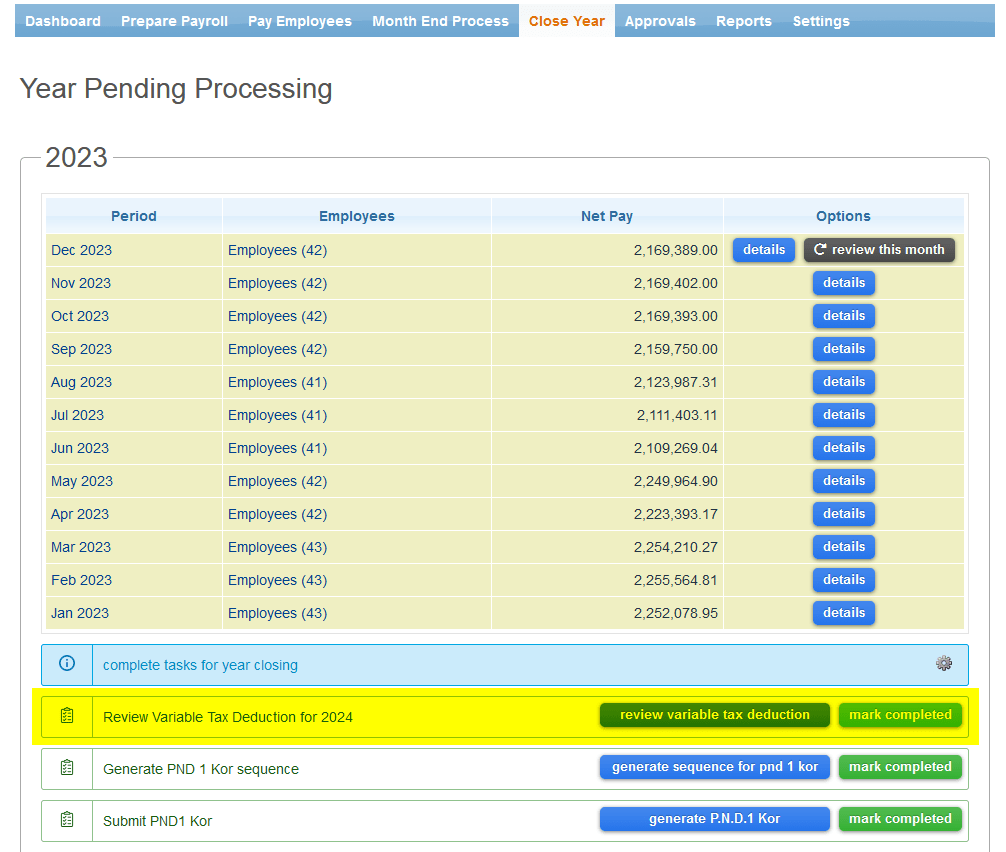Click clipboard icon for Review Variable Tax Deduction
Viewport: 1006px width, 852px height.
point(67,716)
